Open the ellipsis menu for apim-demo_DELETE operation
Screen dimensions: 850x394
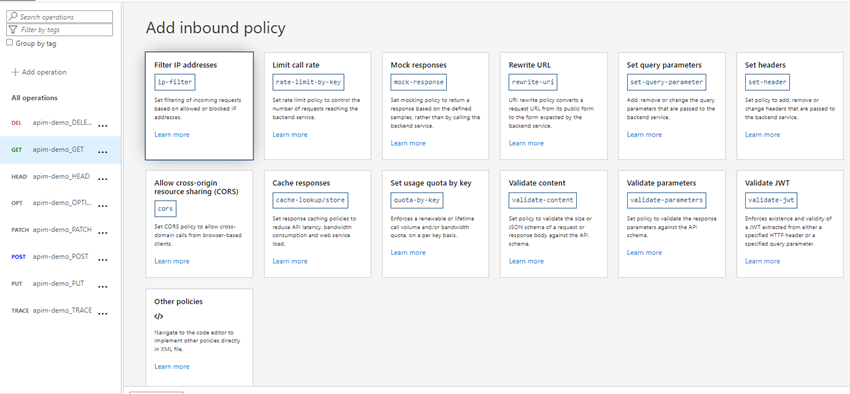102,126
